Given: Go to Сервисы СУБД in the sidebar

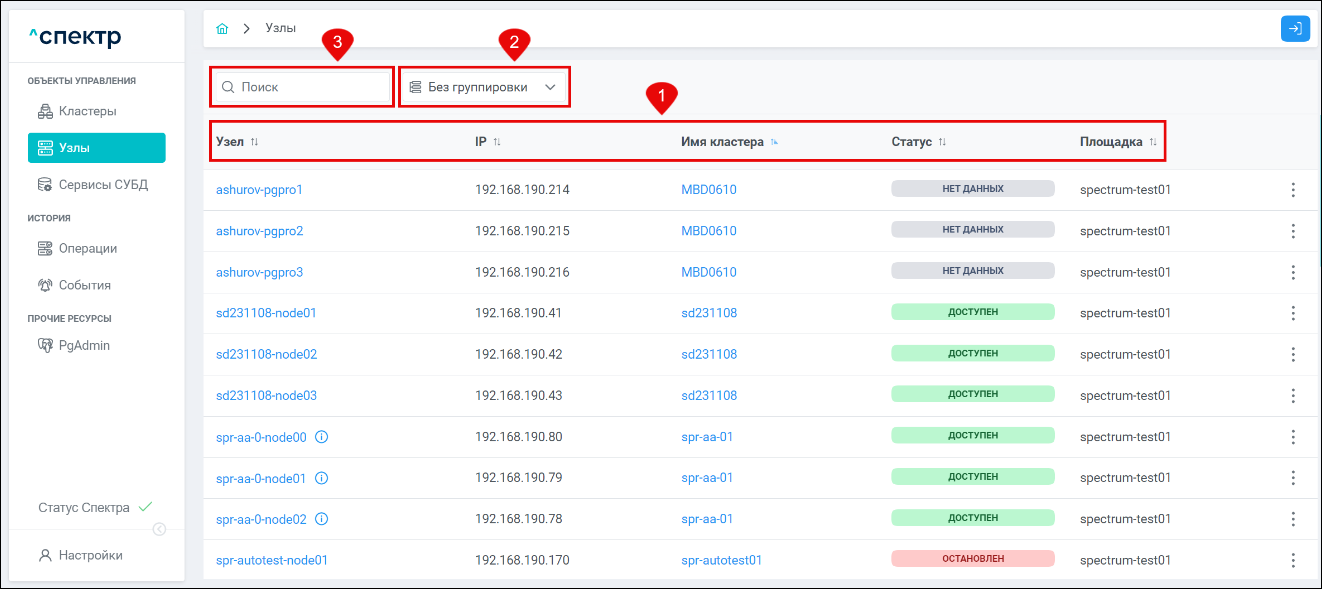Looking at the screenshot, I should coord(103,185).
